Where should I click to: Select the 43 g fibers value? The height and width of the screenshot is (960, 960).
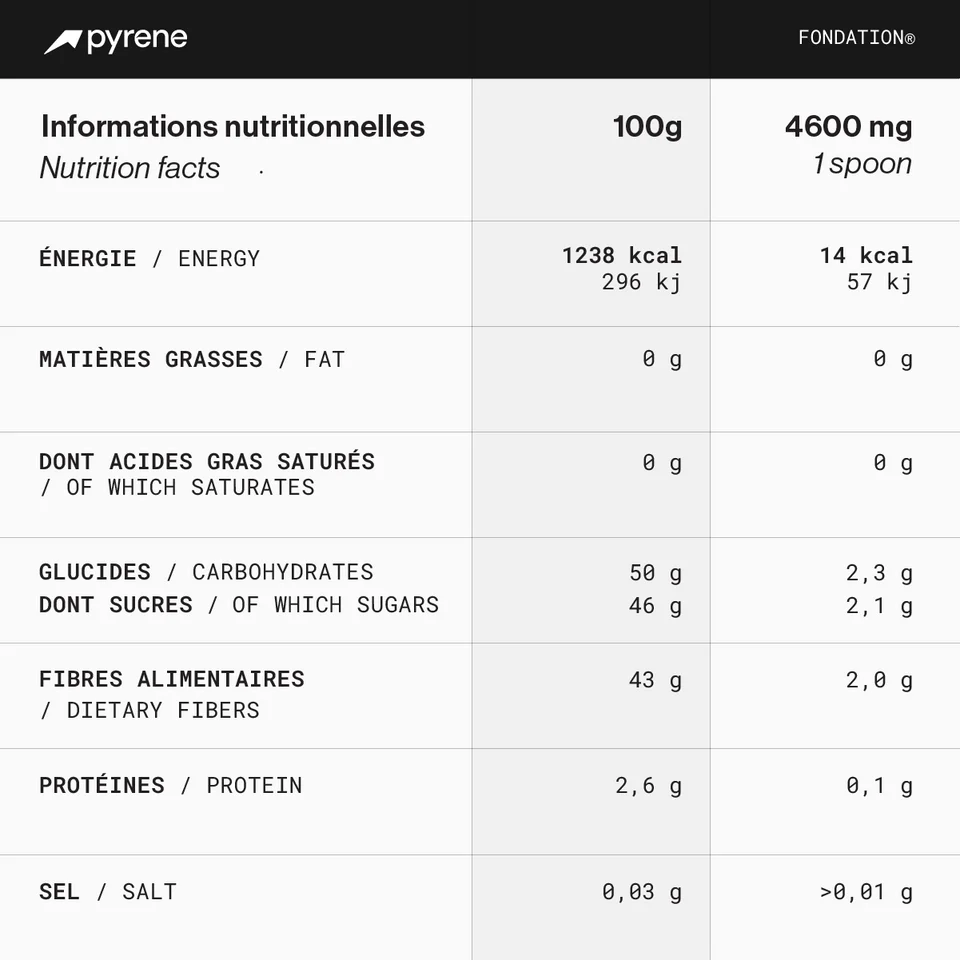tap(655, 680)
